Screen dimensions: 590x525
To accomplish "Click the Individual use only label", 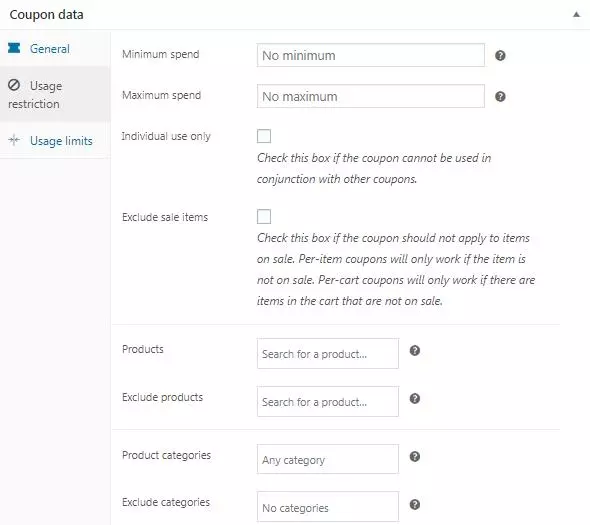I will pyautogui.click(x=166, y=136).
